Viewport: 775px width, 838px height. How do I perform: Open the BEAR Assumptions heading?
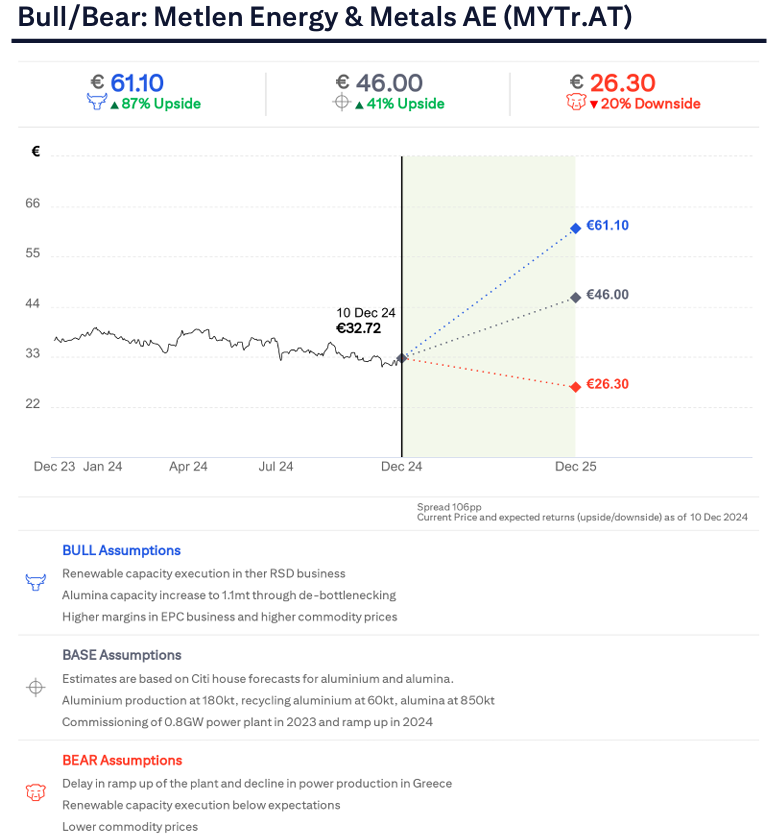tap(121, 760)
